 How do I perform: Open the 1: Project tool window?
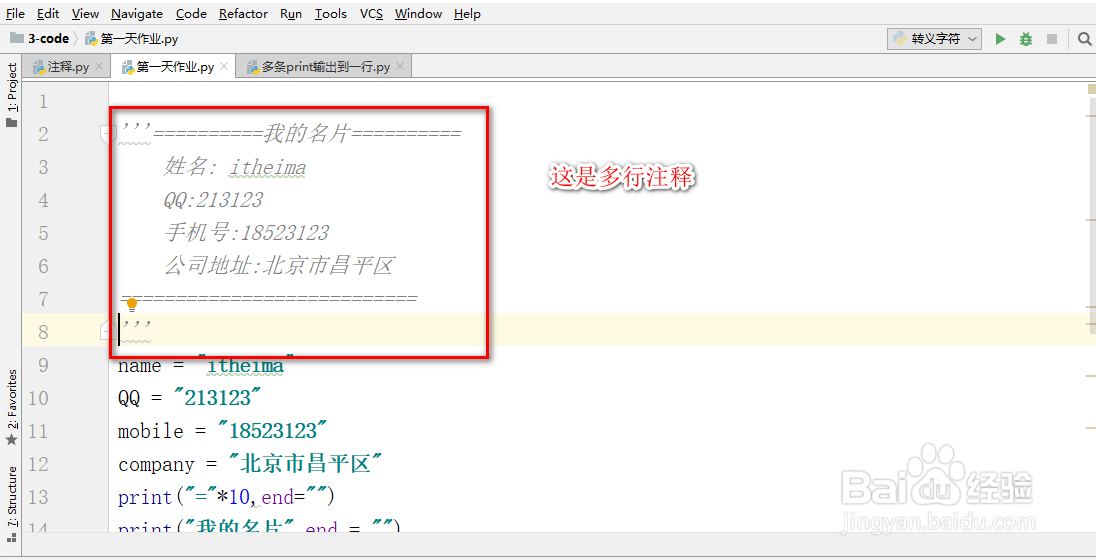point(11,94)
